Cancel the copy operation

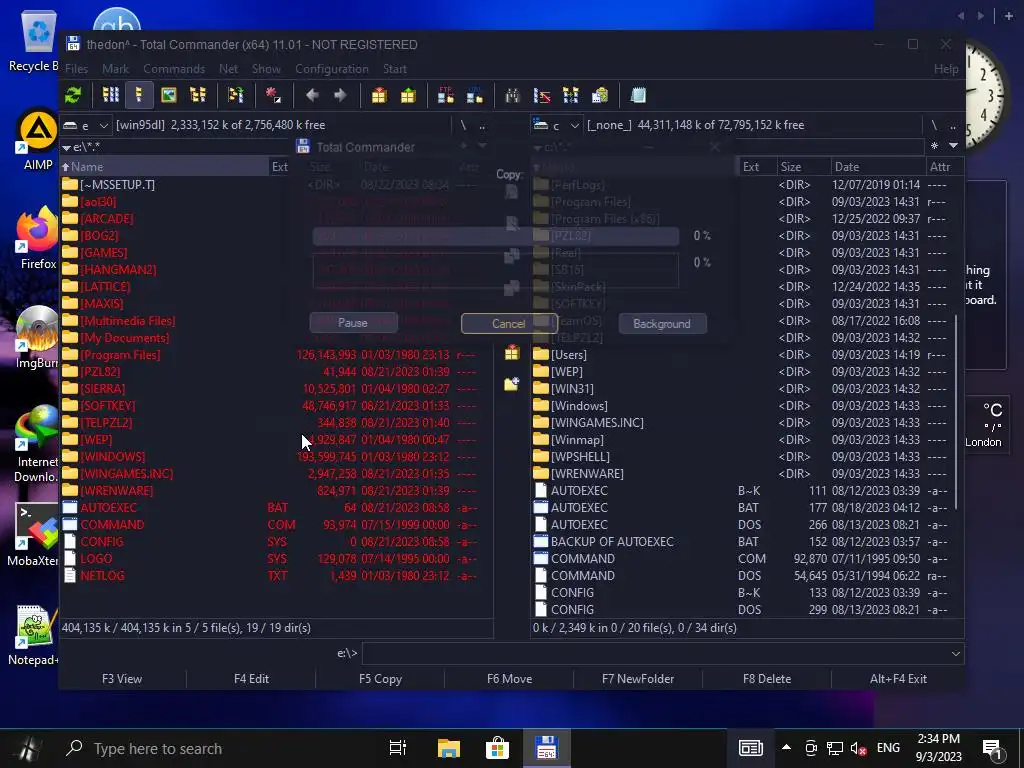509,323
